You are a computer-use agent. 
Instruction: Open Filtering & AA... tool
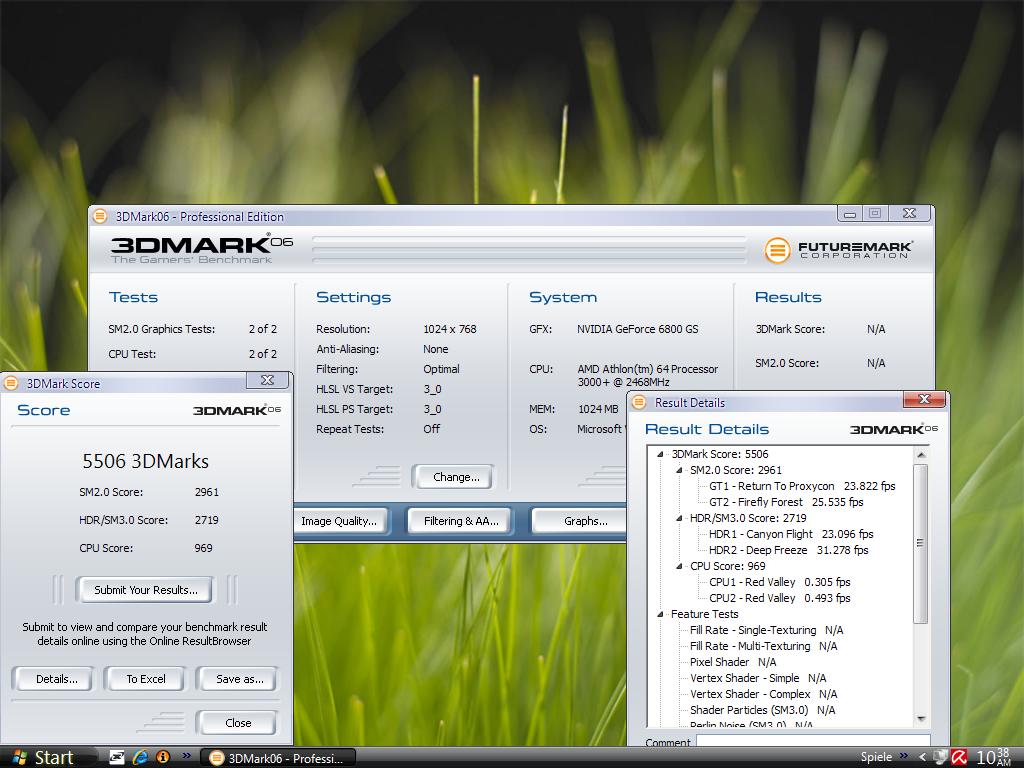pyautogui.click(x=461, y=521)
